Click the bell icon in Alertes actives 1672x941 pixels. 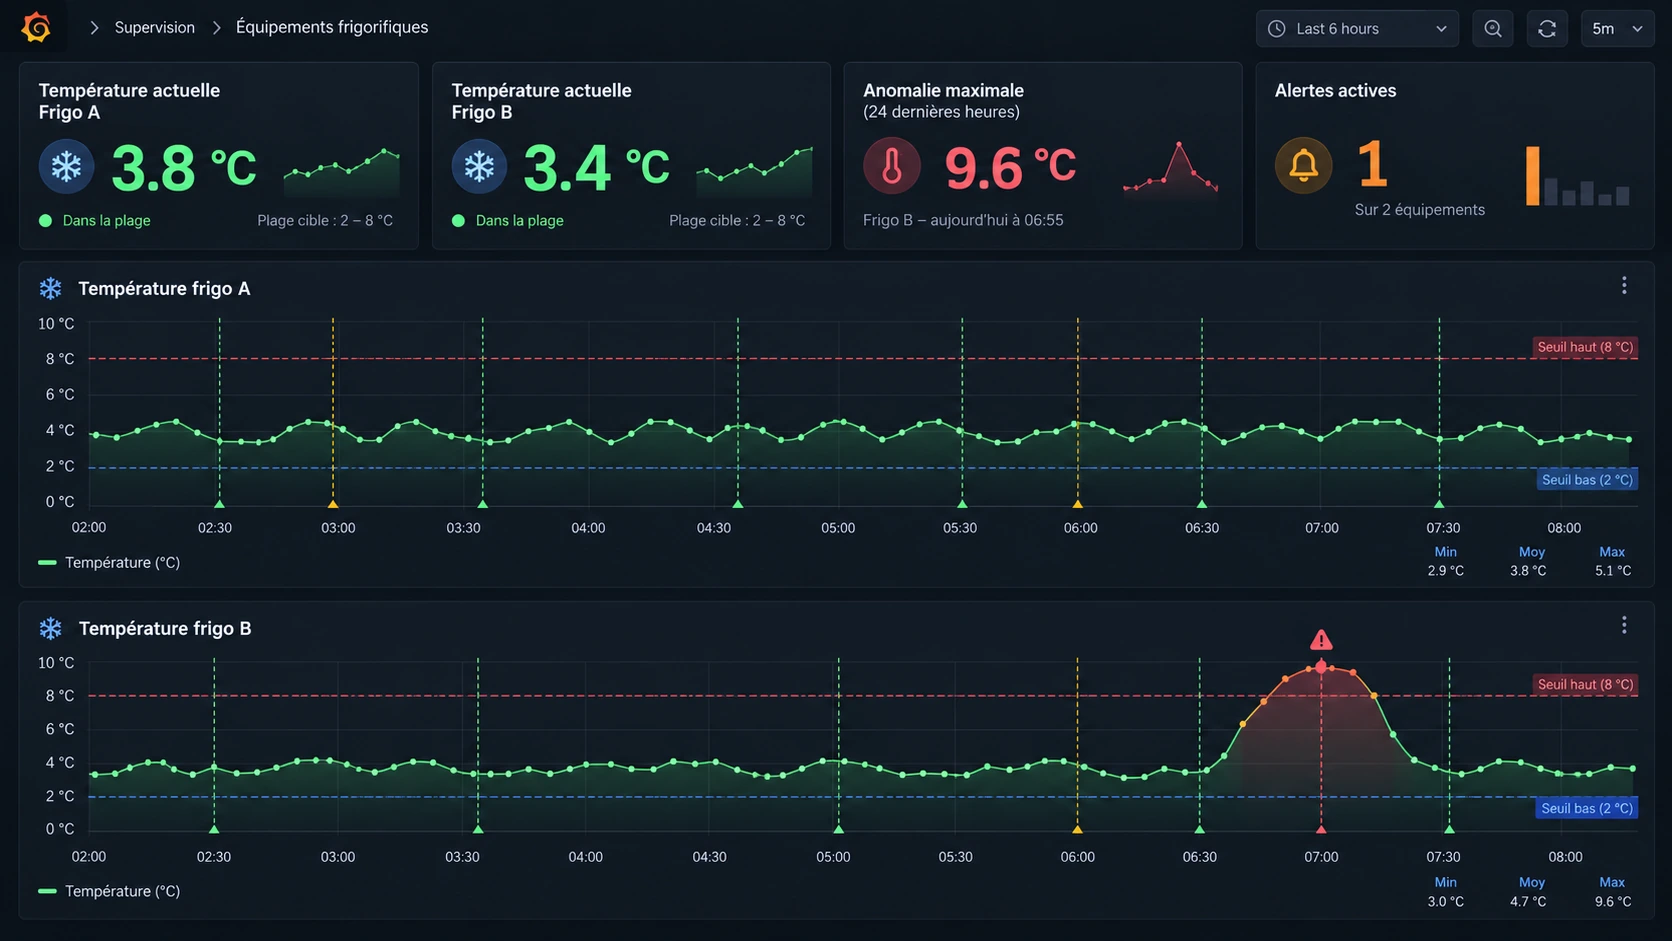pyautogui.click(x=1303, y=166)
